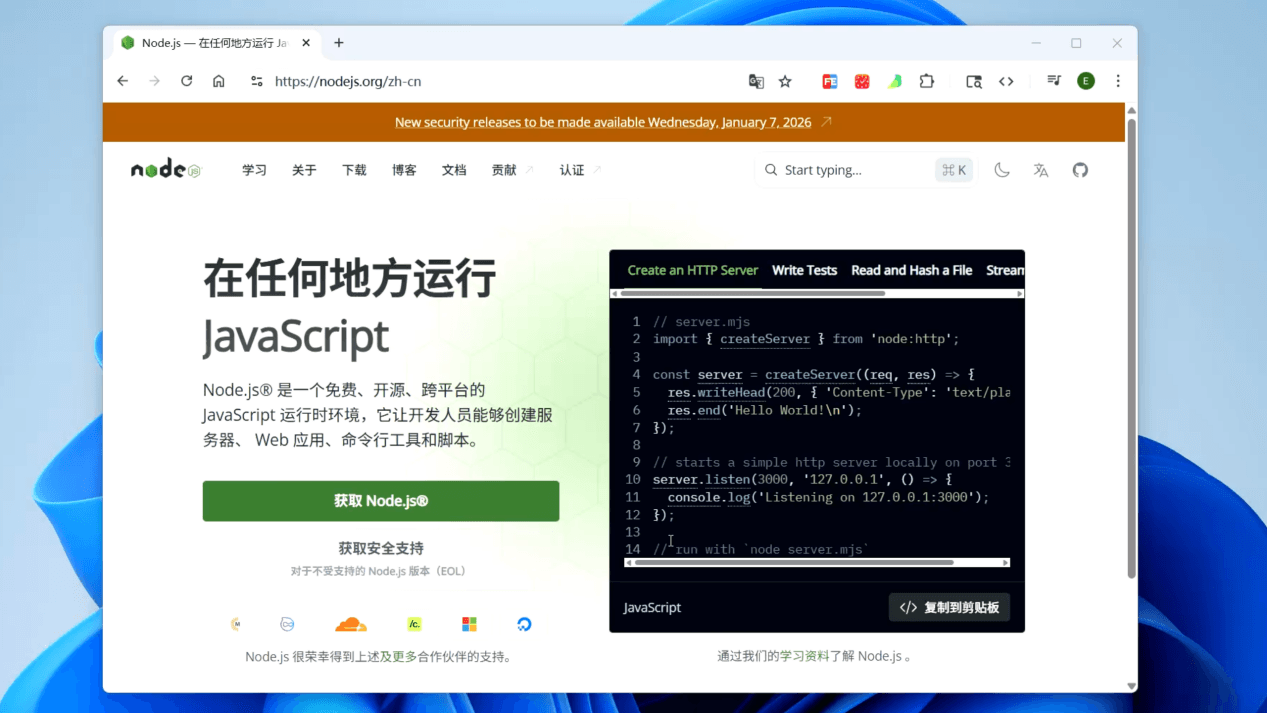Screen dimensions: 1267x713
Task: Select Read and Hash a File tab
Action: (911, 270)
